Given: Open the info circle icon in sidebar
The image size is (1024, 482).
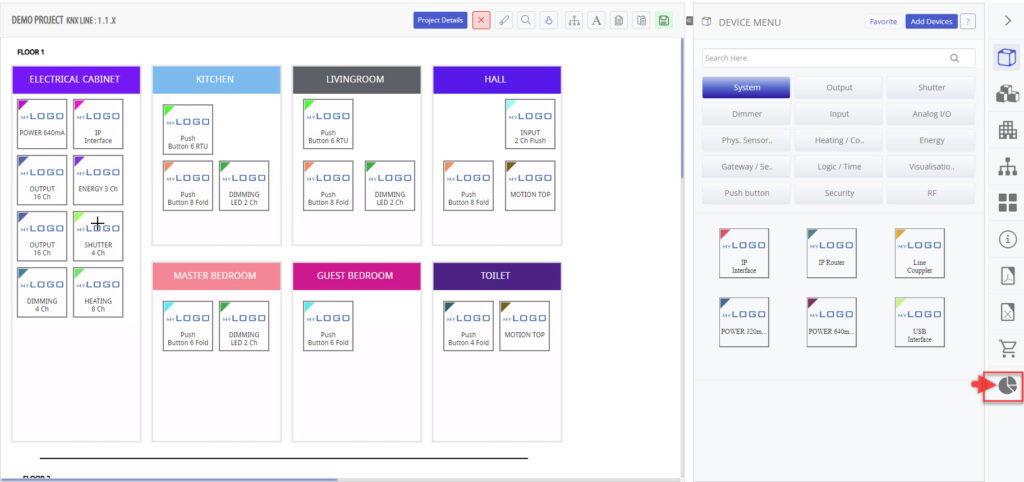Looking at the screenshot, I should 1008,240.
